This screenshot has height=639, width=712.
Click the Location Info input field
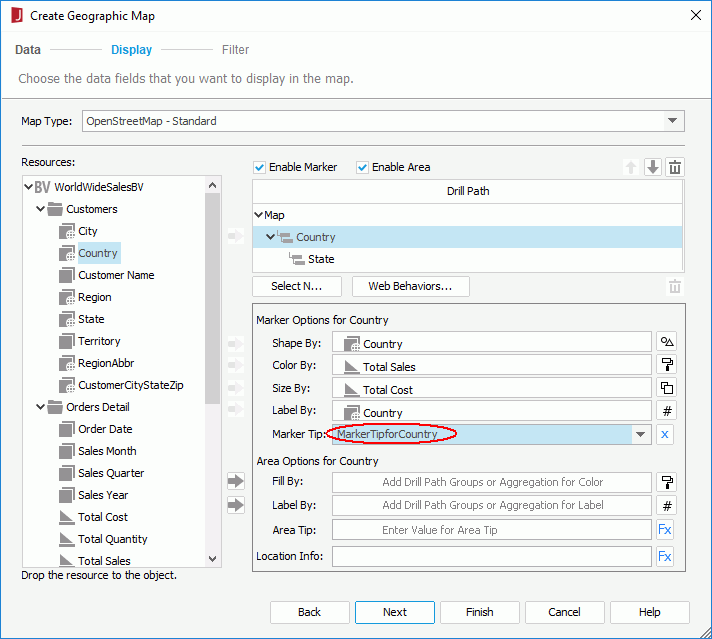[491, 556]
